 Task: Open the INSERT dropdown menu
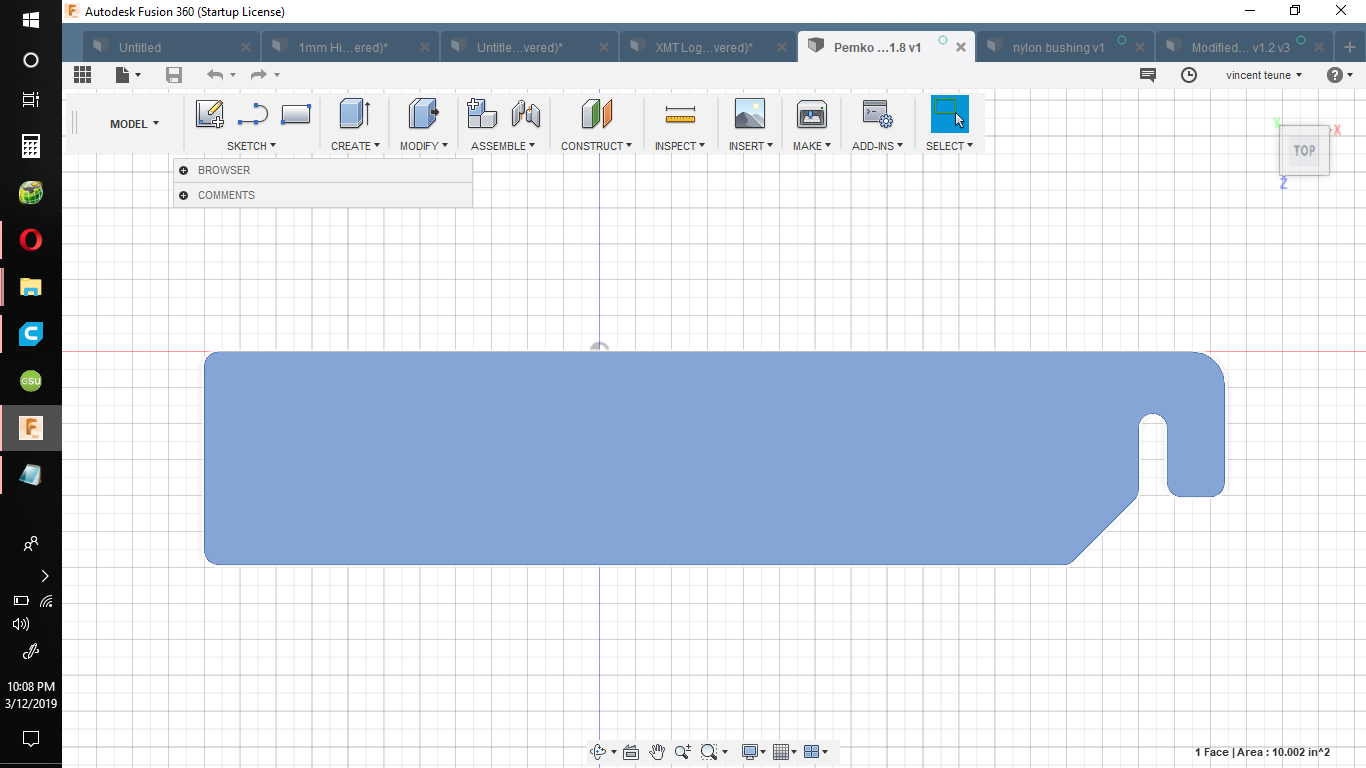pyautogui.click(x=750, y=146)
